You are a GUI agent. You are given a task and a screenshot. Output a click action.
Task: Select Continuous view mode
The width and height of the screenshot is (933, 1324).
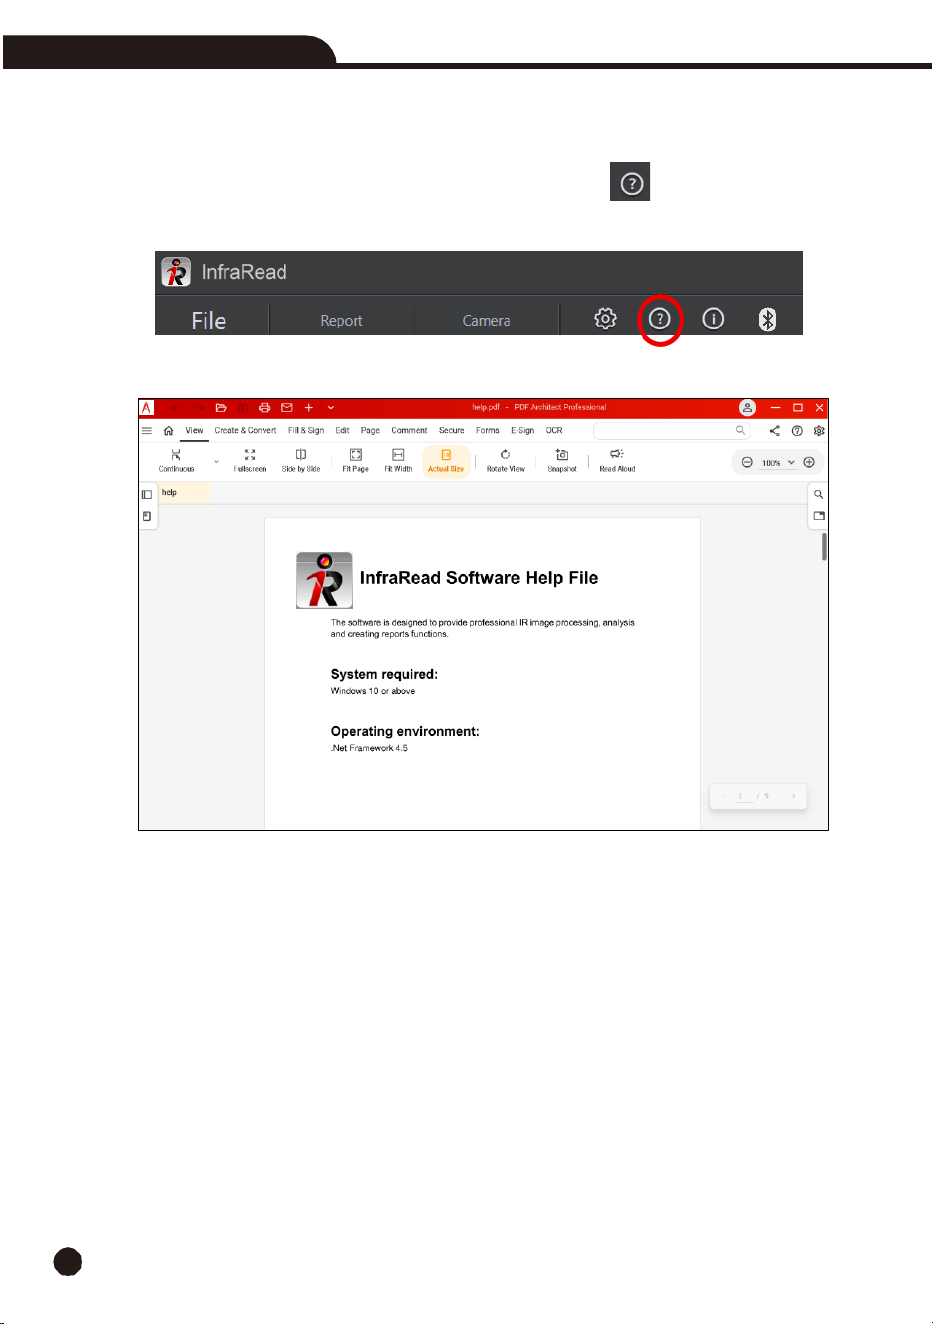pos(176,461)
